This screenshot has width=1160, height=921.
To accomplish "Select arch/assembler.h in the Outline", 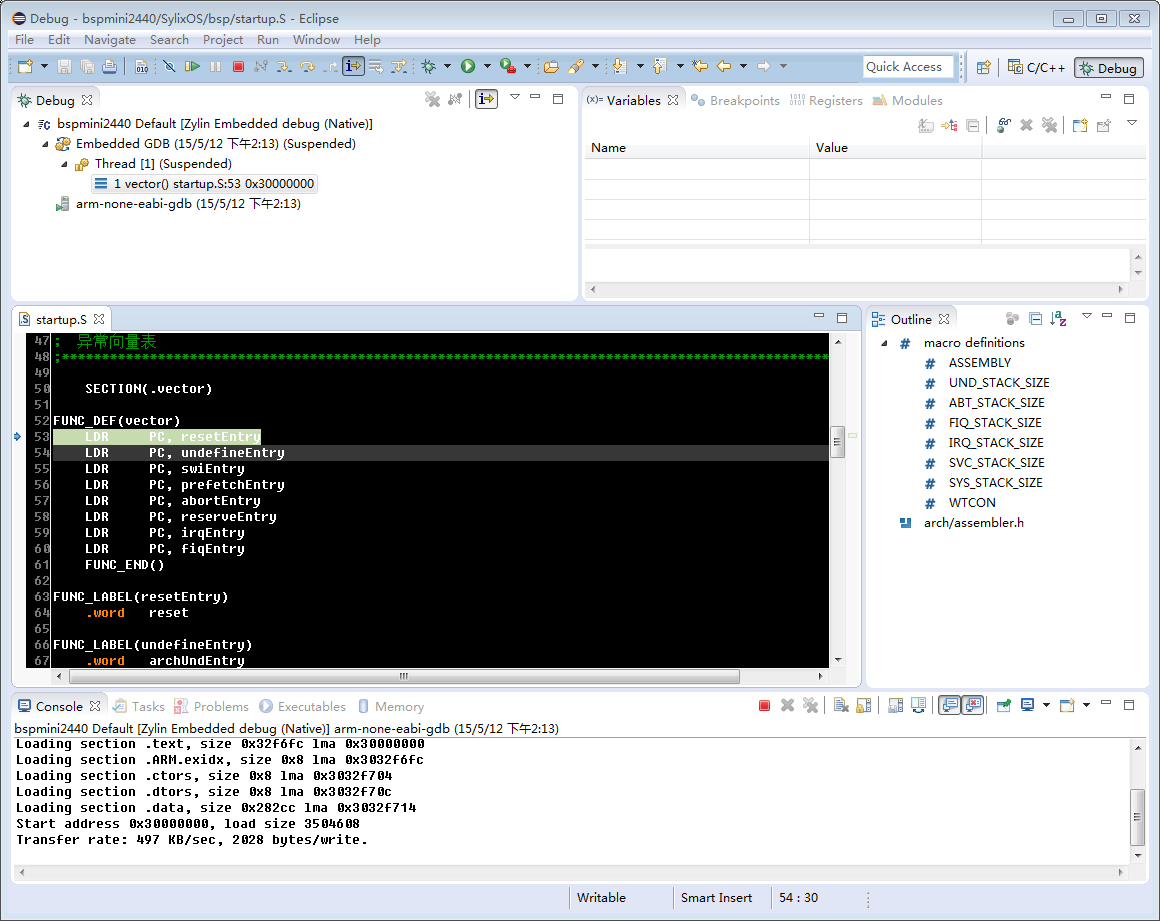I will [x=974, y=523].
